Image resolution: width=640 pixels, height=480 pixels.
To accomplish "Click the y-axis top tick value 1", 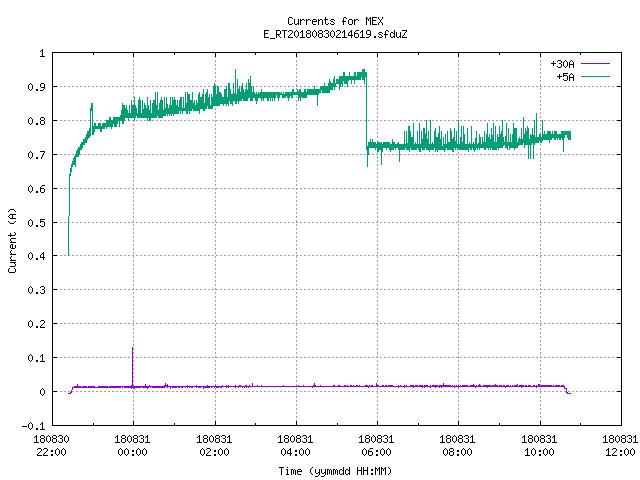I will point(42,53).
